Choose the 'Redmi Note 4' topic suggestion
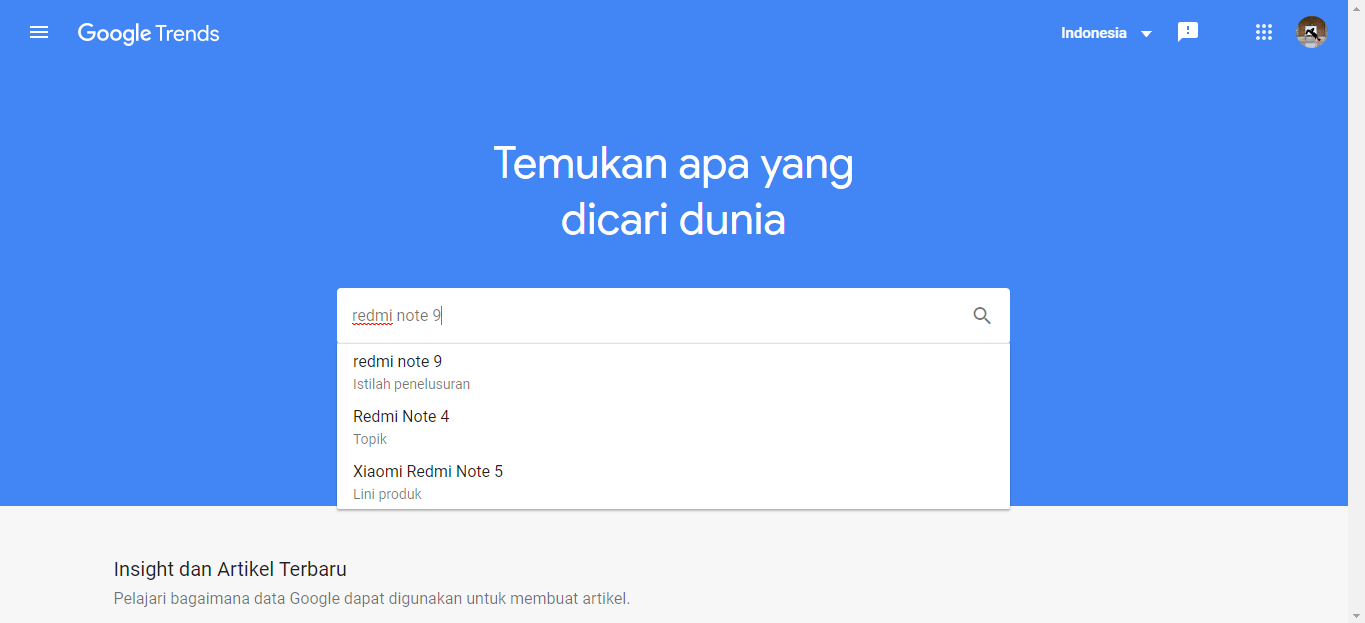This screenshot has width=1365, height=623. (673, 427)
